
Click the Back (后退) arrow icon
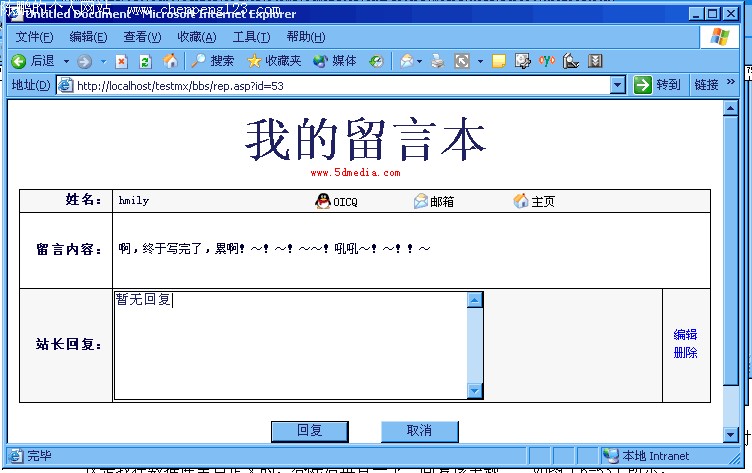click(18, 61)
